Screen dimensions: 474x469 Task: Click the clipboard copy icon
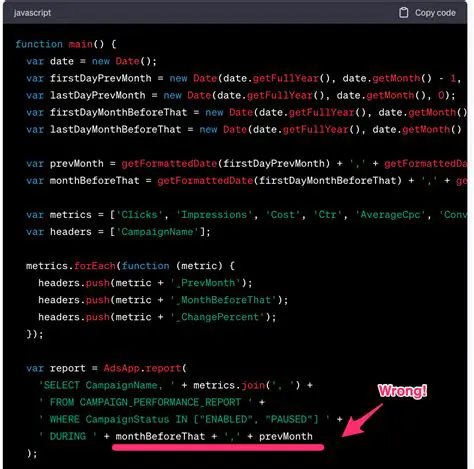pyautogui.click(x=404, y=13)
